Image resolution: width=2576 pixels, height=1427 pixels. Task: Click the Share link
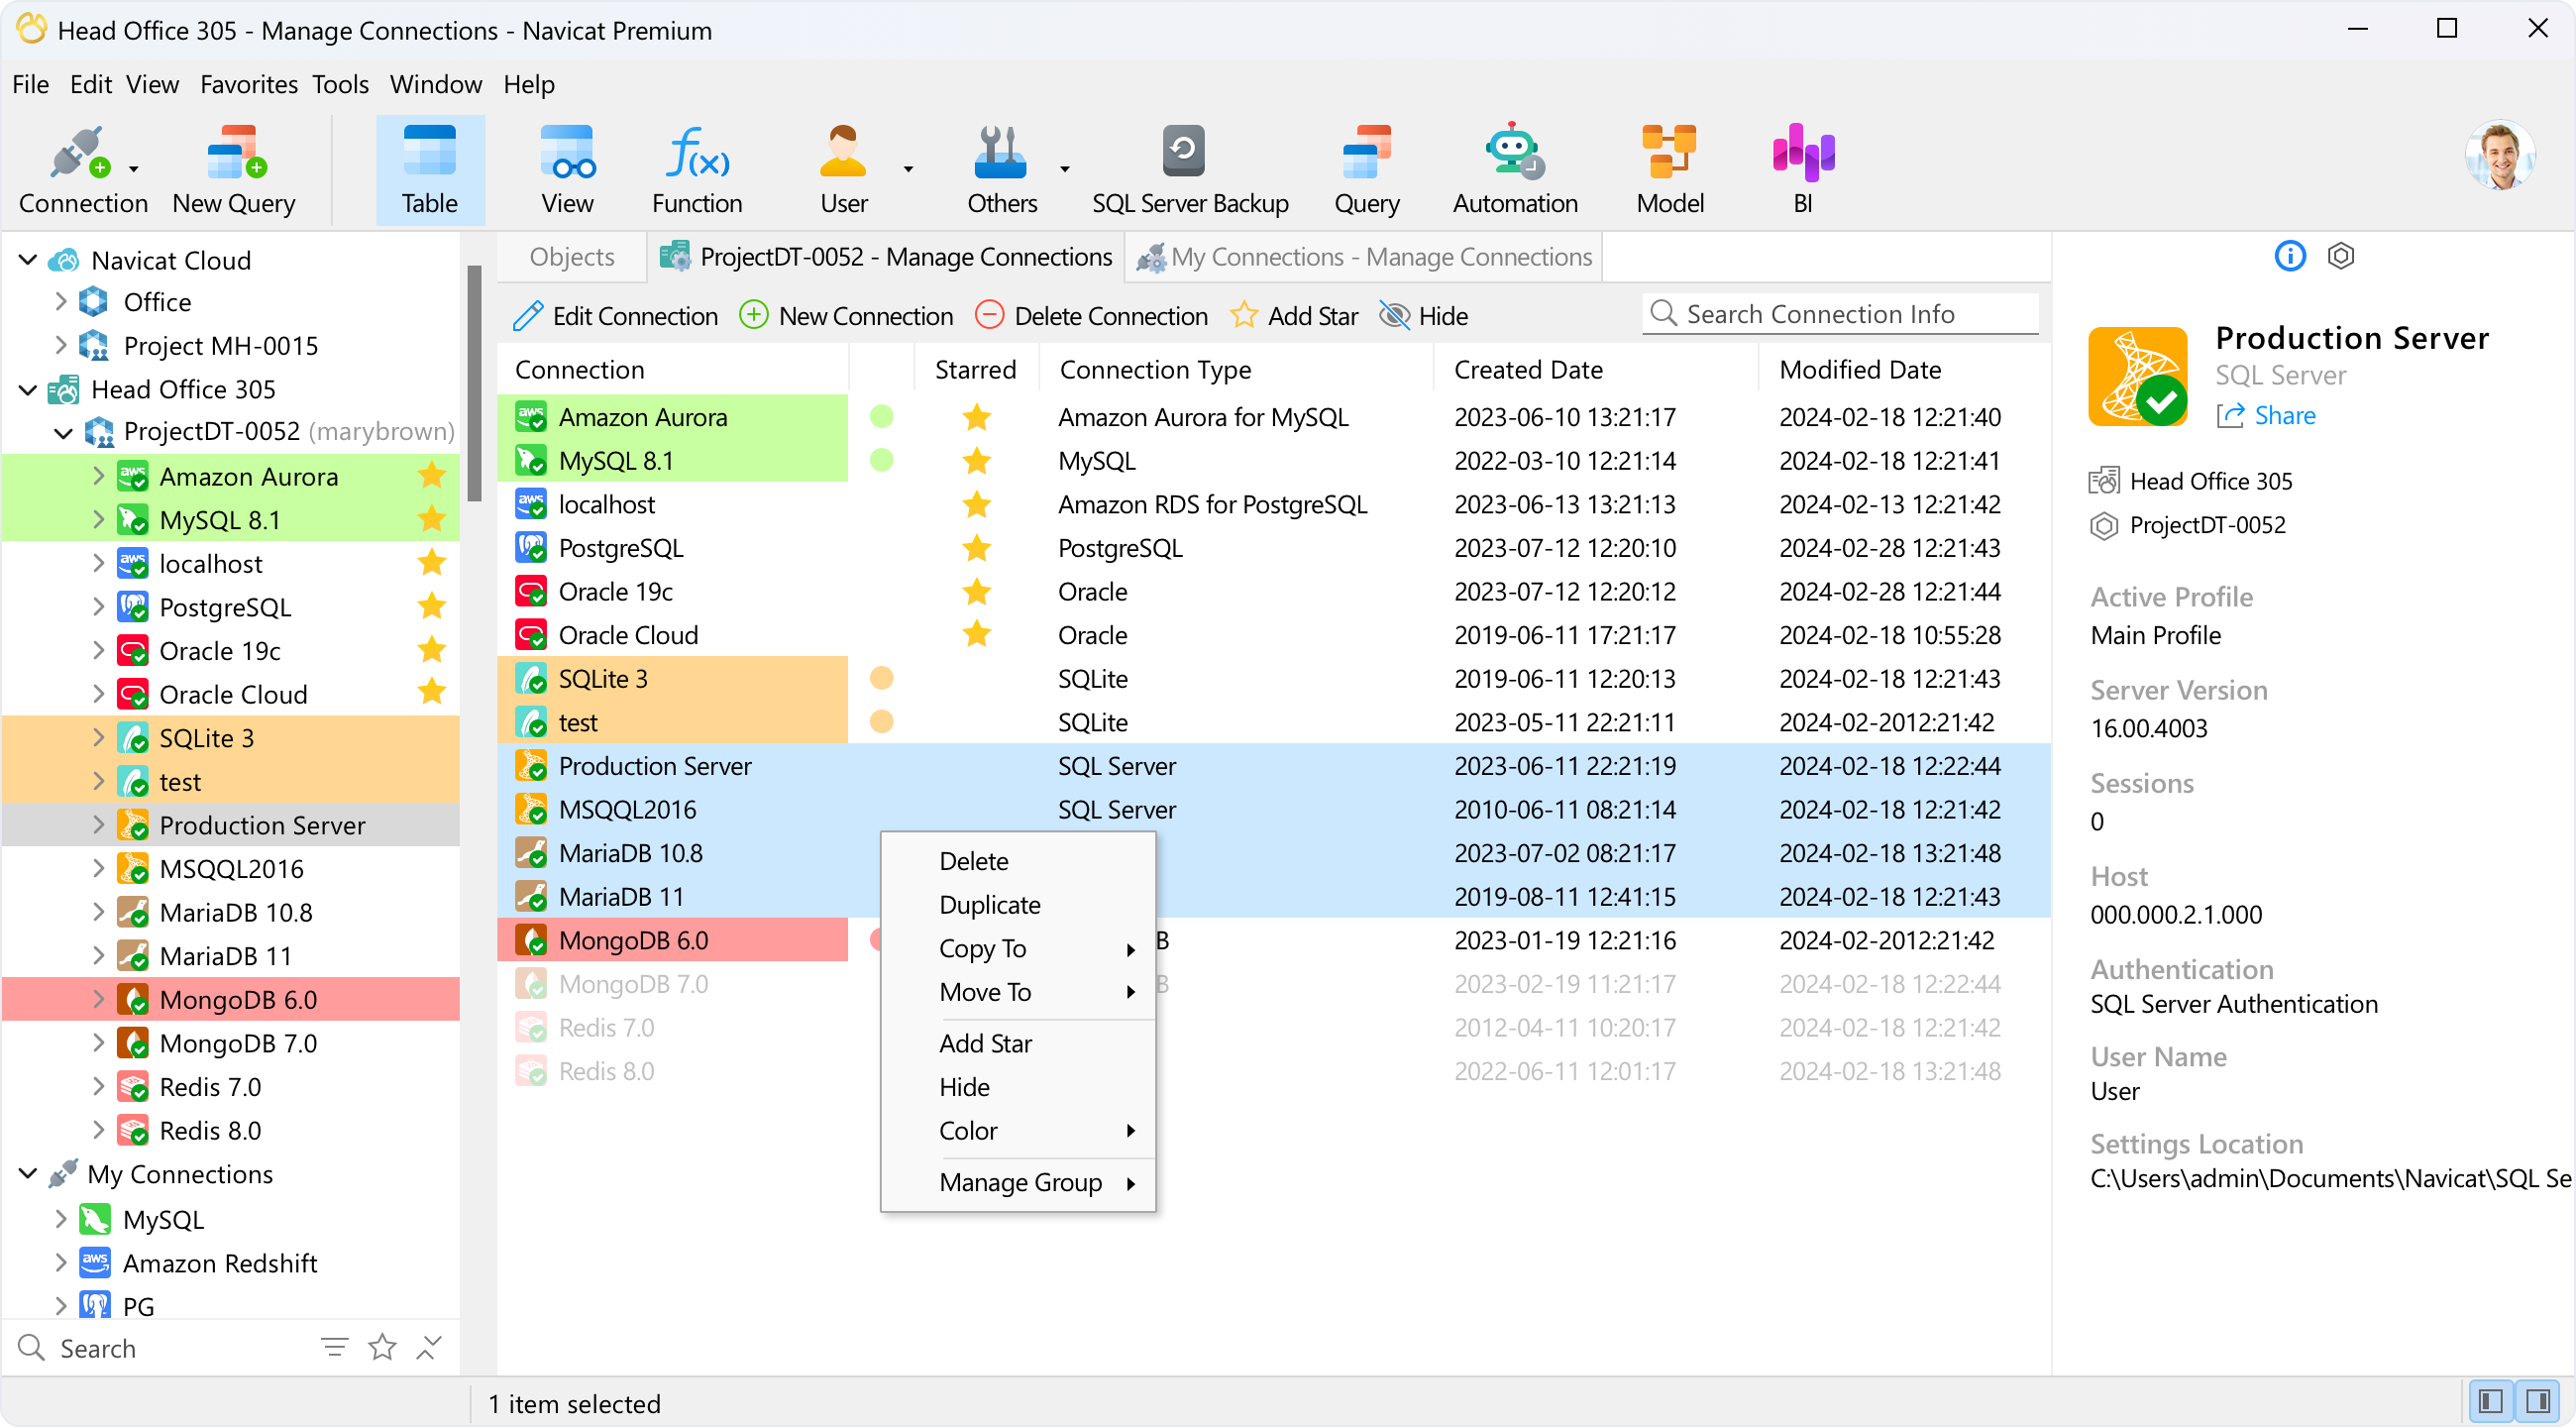[x=2283, y=416]
